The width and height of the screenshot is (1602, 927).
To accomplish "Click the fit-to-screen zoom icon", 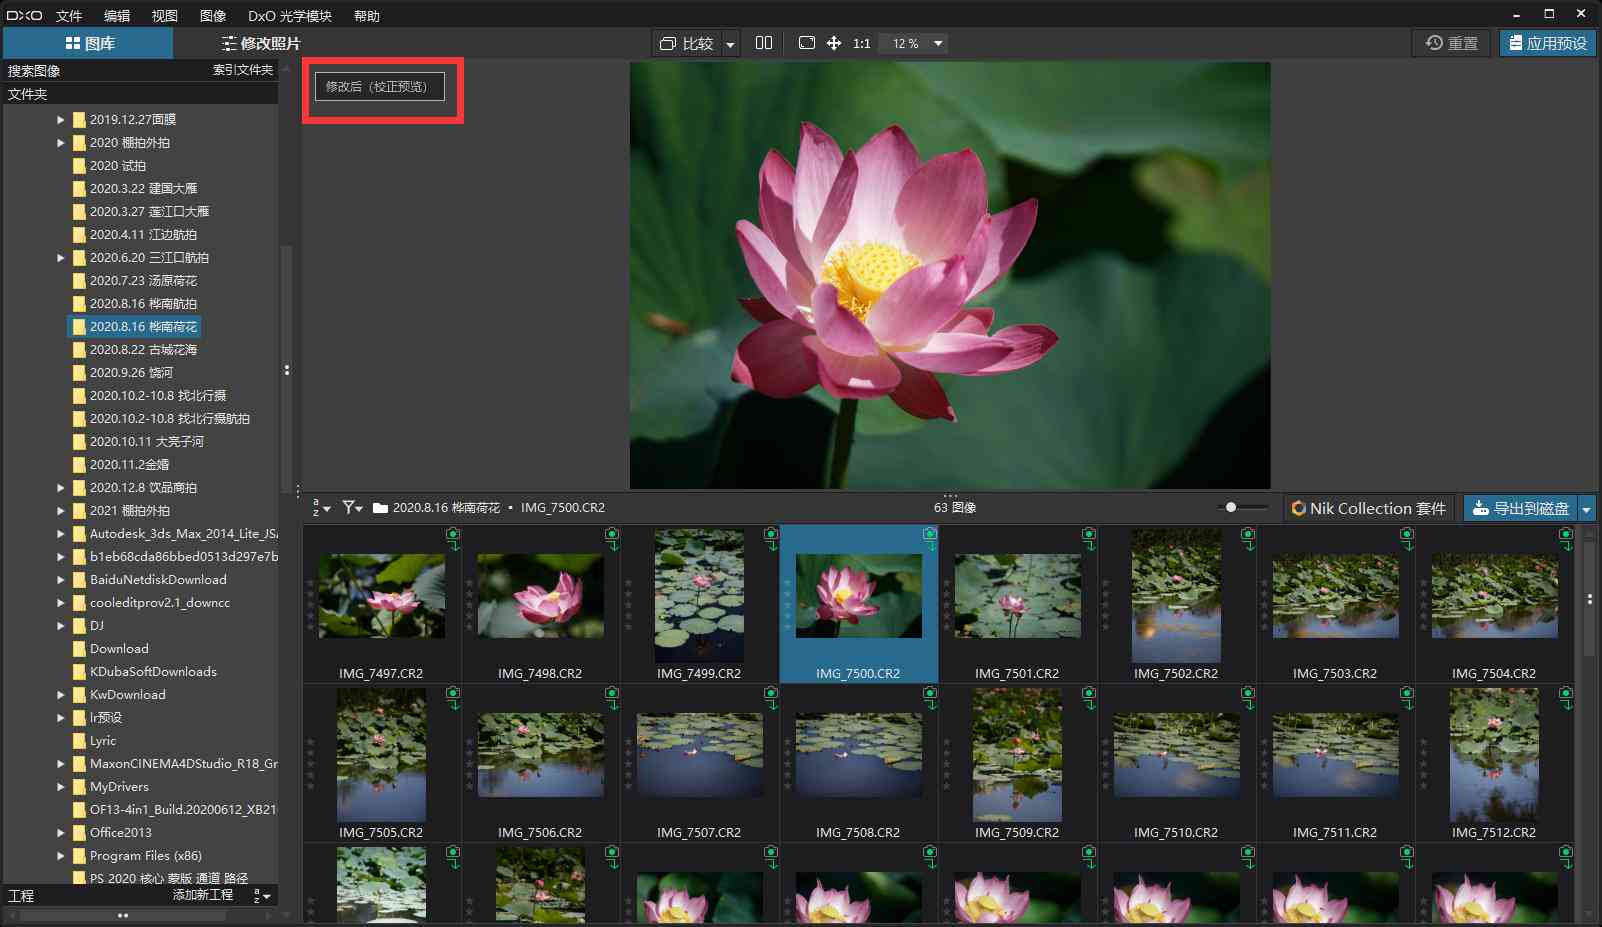I will pyautogui.click(x=807, y=43).
